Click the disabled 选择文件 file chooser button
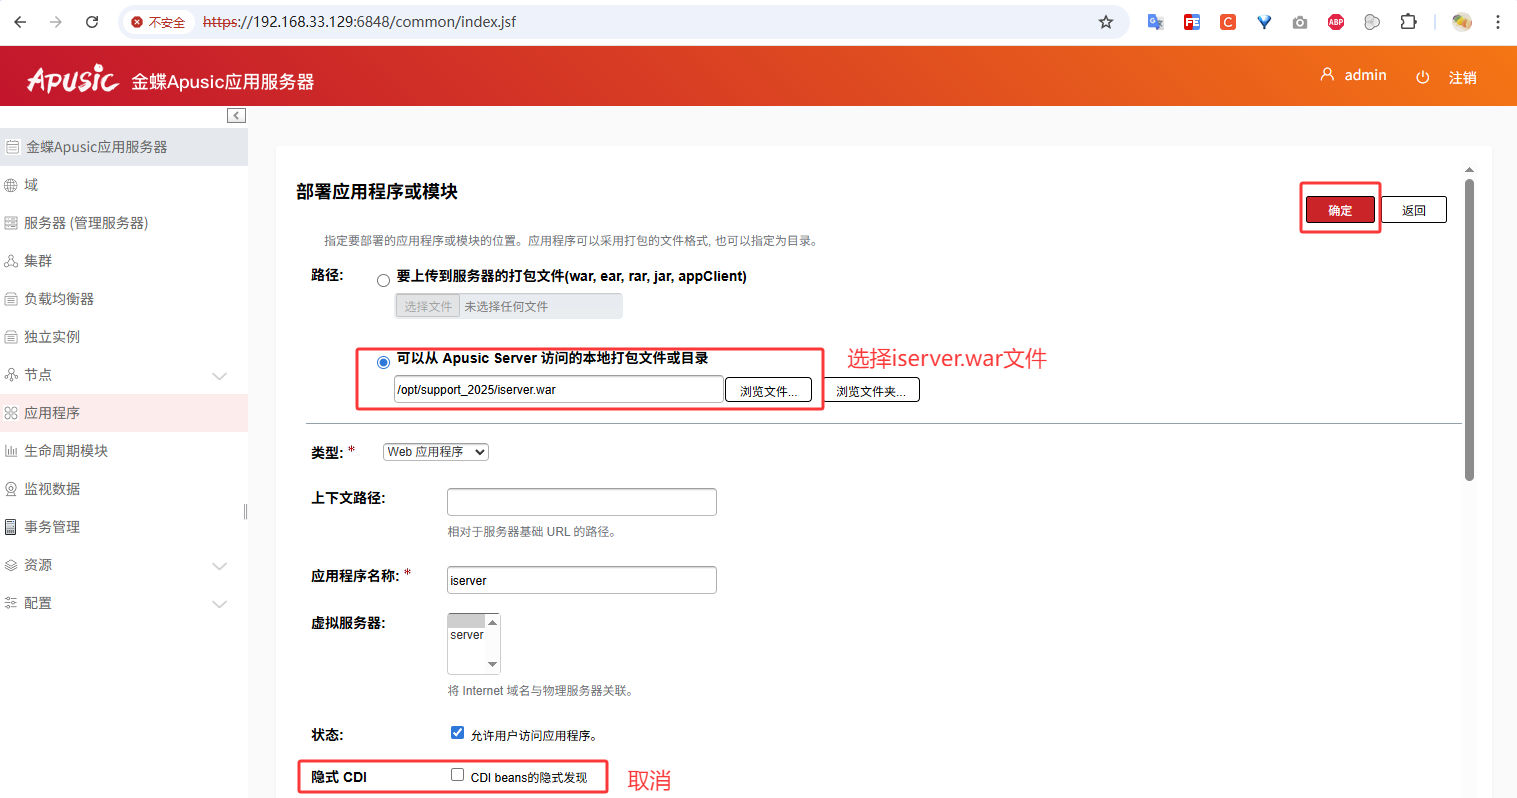This screenshot has width=1517, height=798. click(x=428, y=307)
